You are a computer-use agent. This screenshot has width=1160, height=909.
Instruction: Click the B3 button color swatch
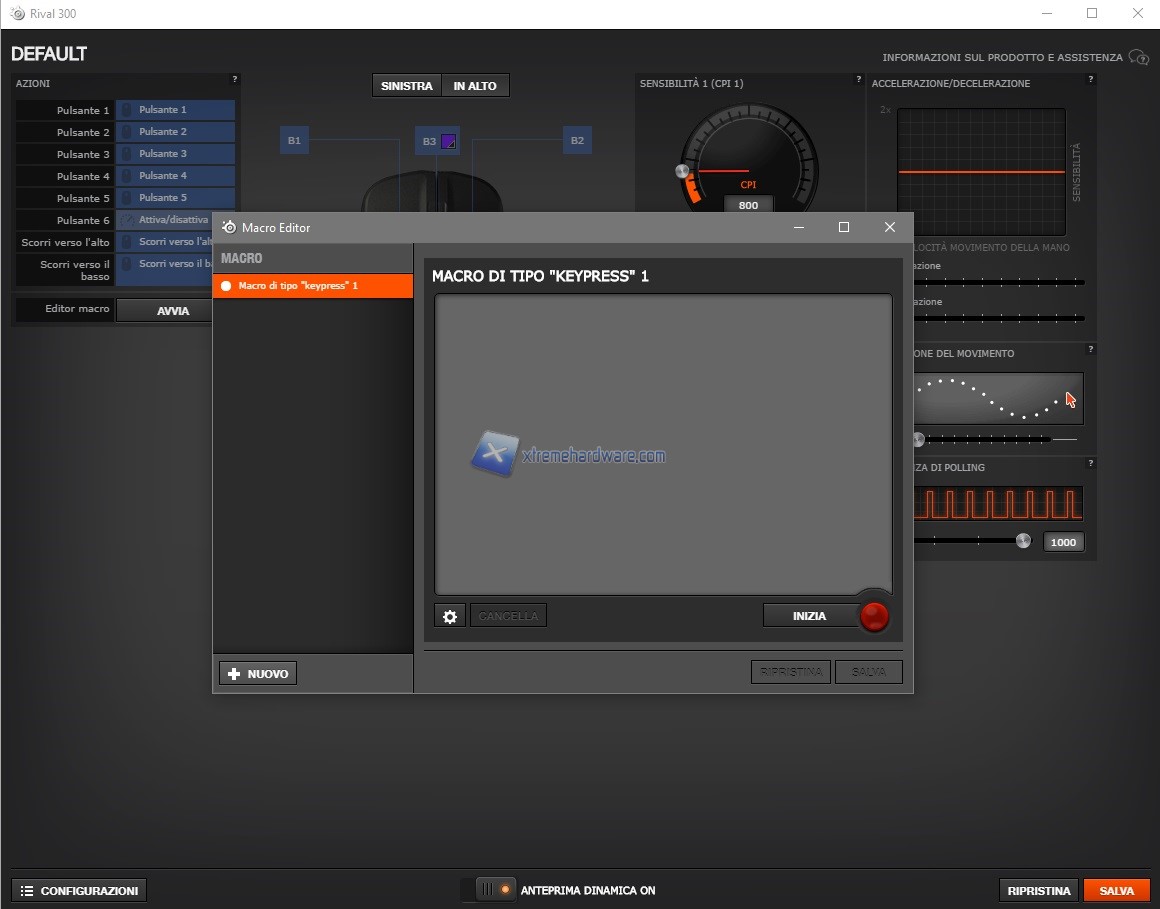(449, 141)
